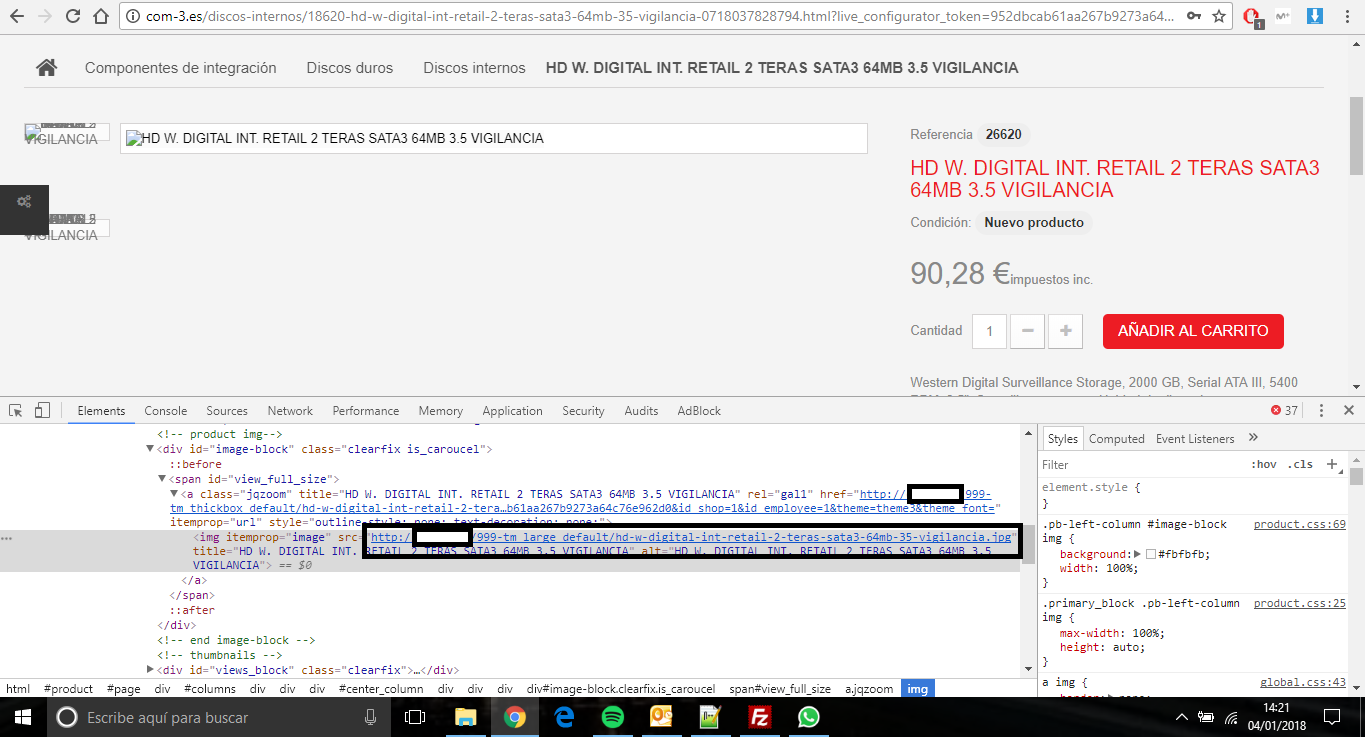
Task: Increase quantity with the plus button
Action: pyautogui.click(x=1065, y=331)
